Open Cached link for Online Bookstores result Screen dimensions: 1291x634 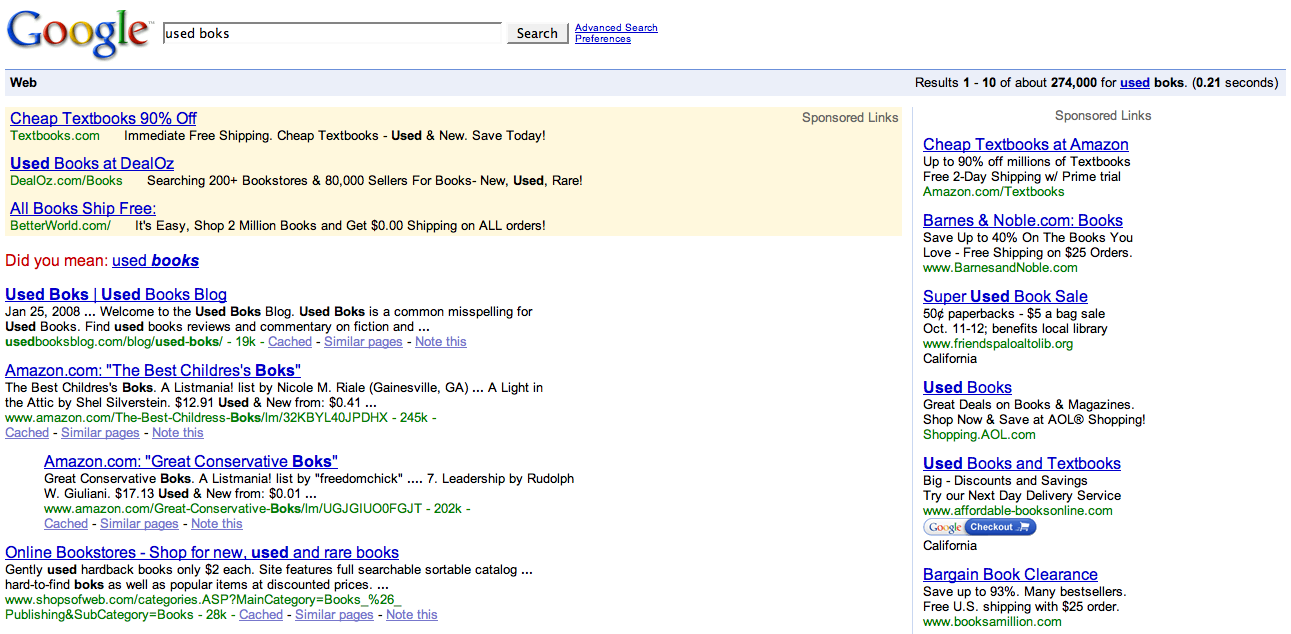261,615
